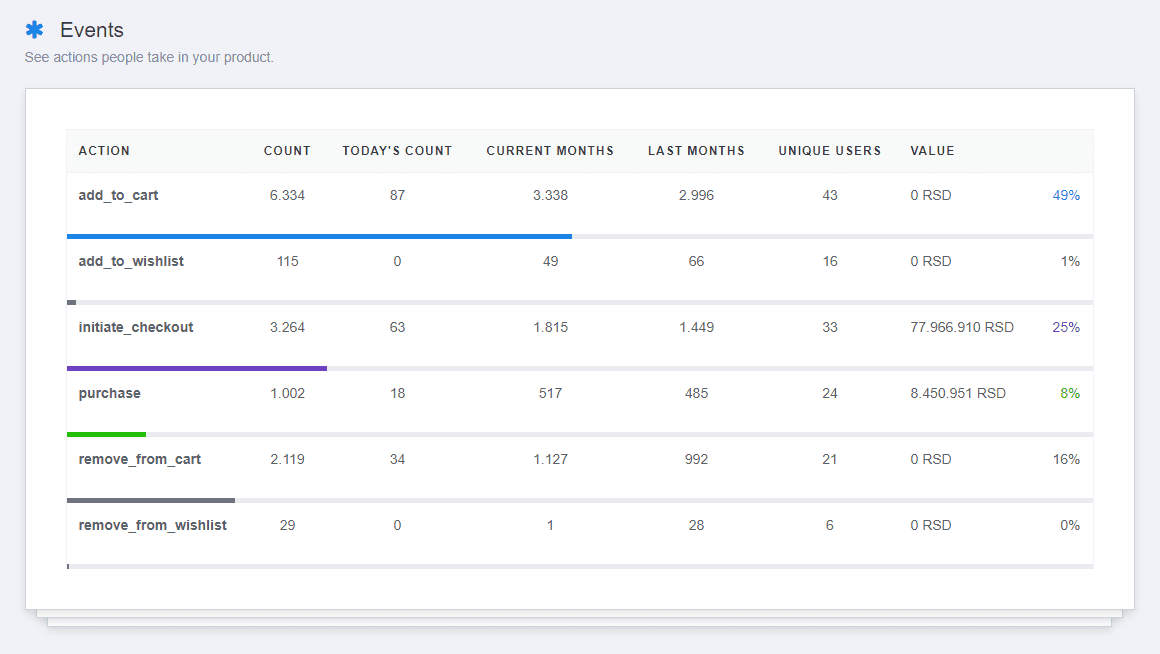Image resolution: width=1160 pixels, height=654 pixels.
Task: Click the 1.002 purchase count cell
Action: pos(287,394)
